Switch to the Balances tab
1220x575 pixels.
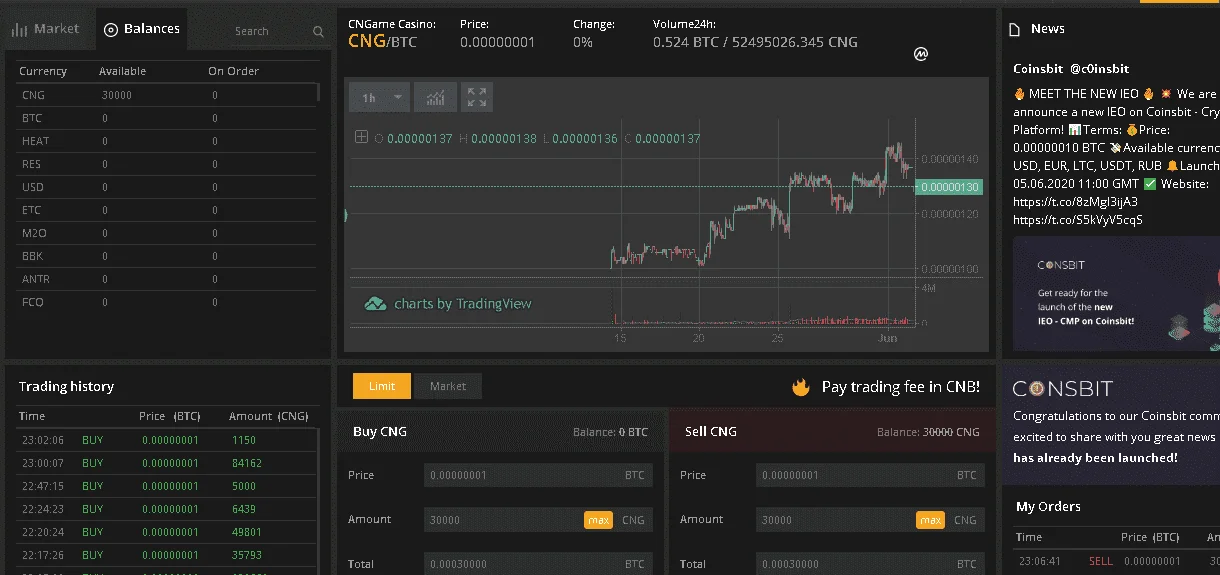click(x=142, y=29)
